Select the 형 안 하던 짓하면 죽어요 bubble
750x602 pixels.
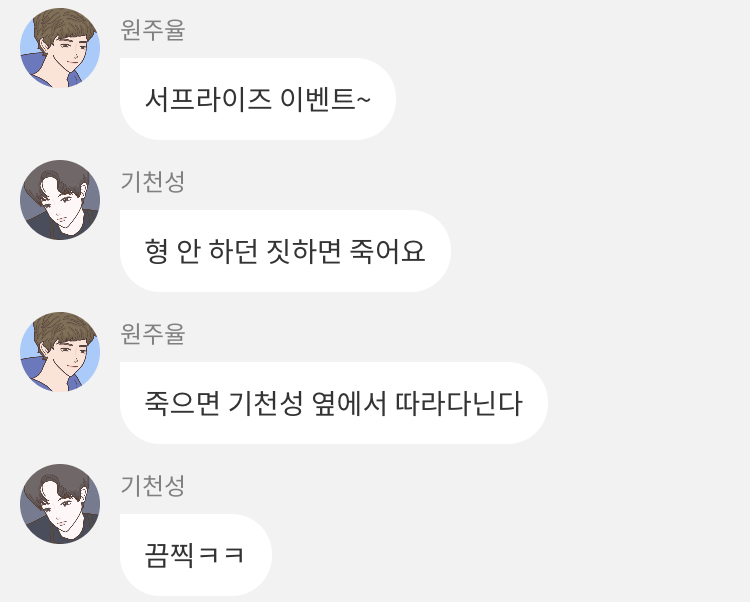pos(286,251)
